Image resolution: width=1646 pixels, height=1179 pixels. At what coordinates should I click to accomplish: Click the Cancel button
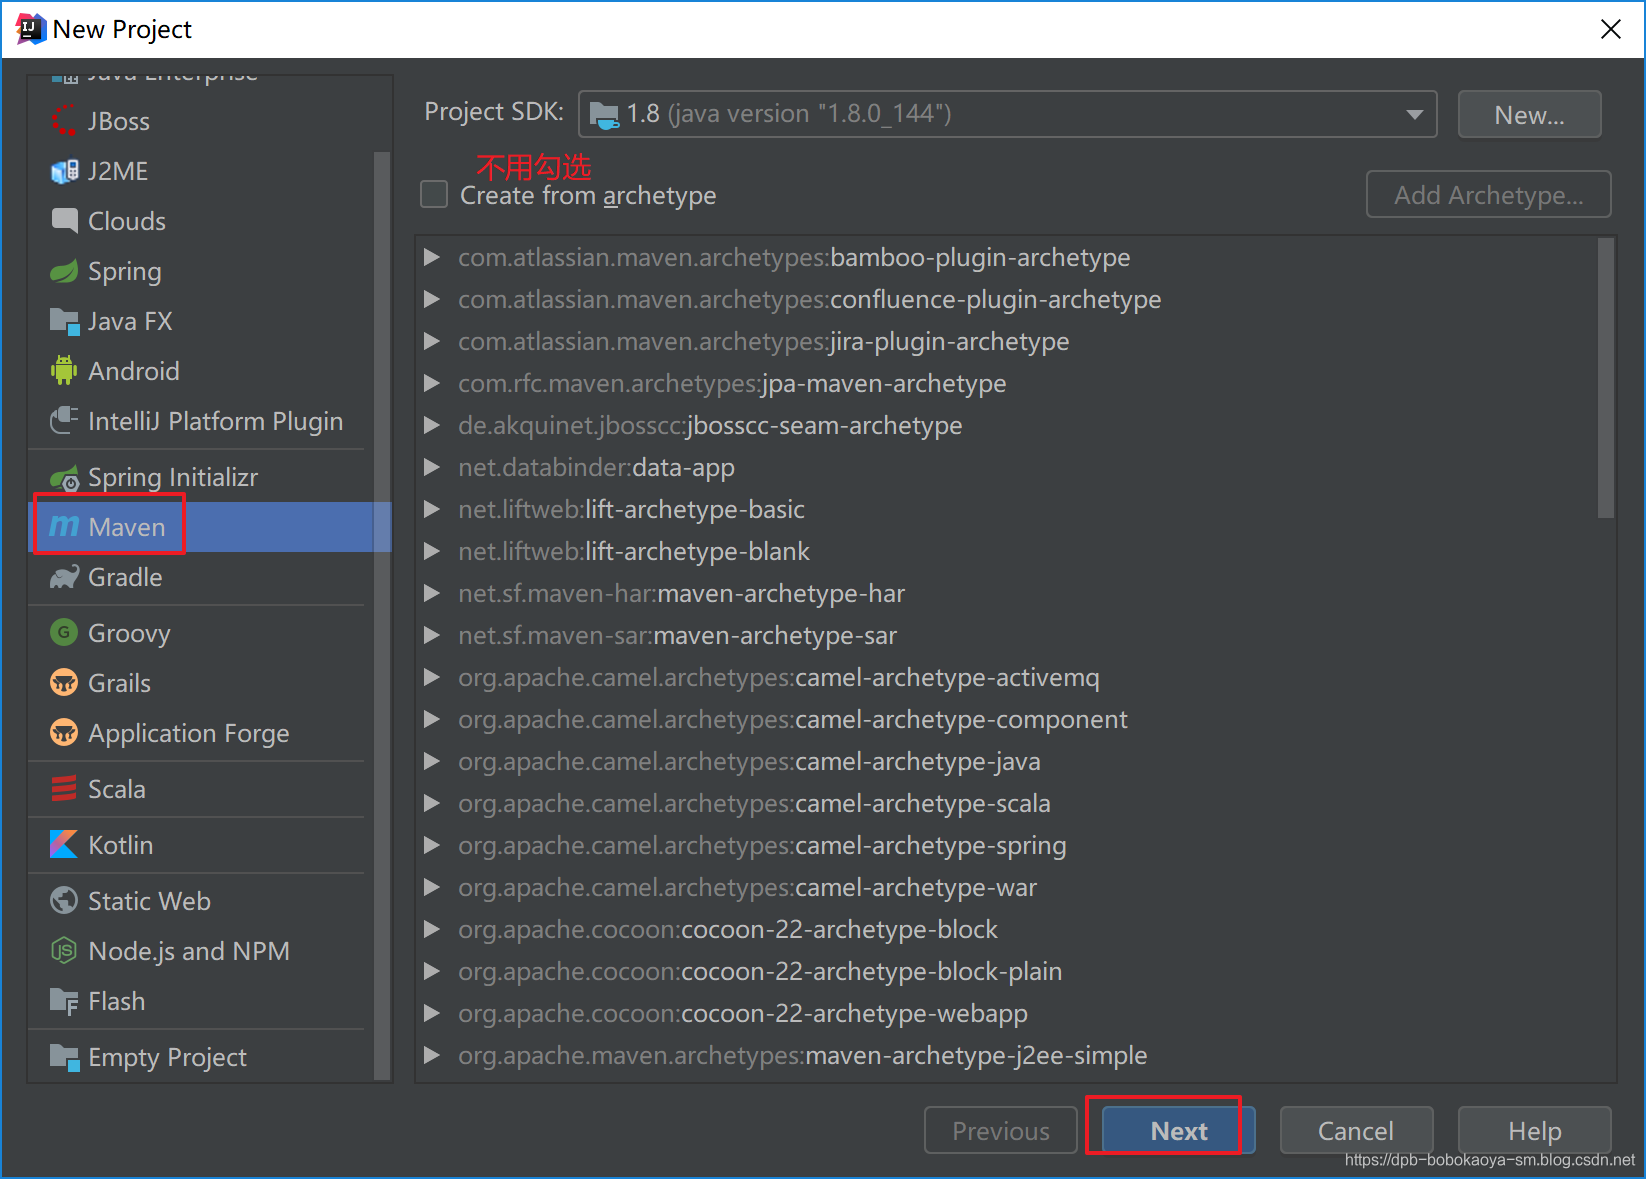(x=1356, y=1130)
